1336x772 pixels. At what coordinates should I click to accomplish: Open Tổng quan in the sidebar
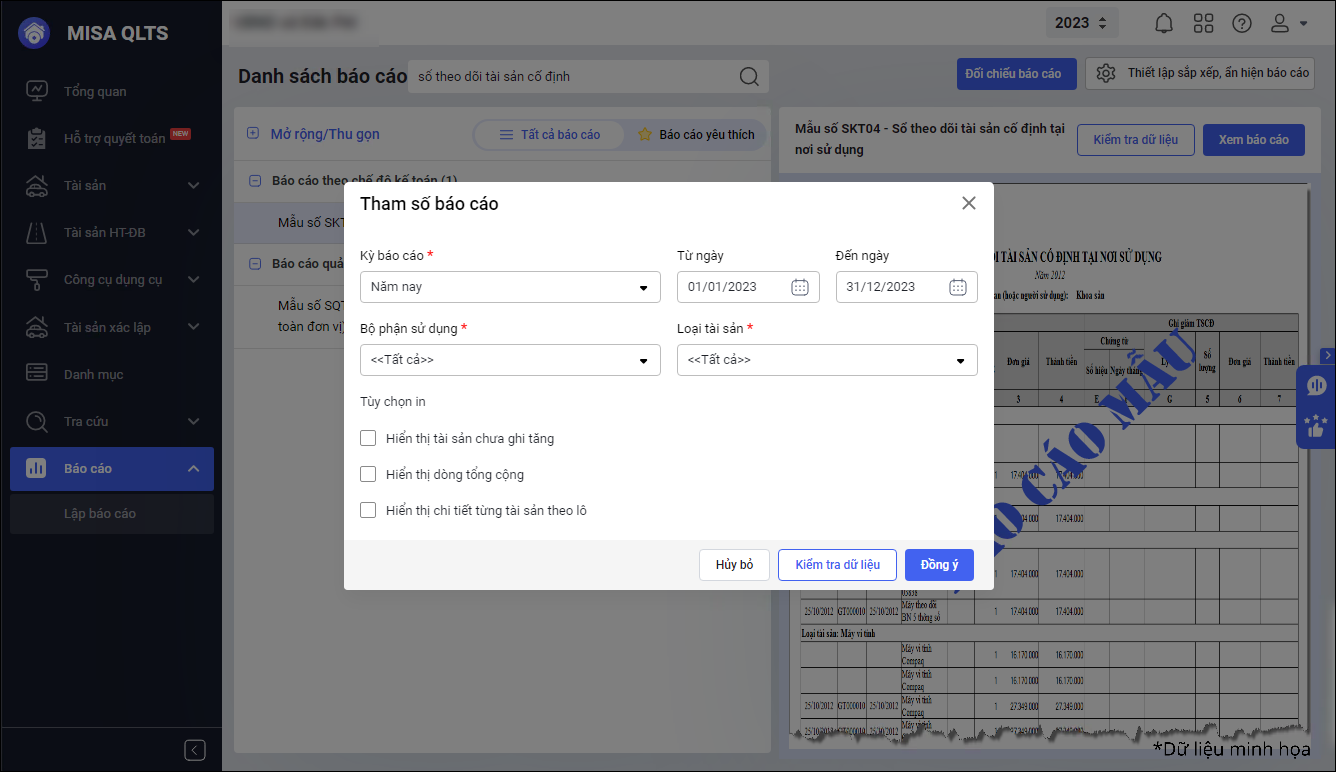pyautogui.click(x=95, y=91)
